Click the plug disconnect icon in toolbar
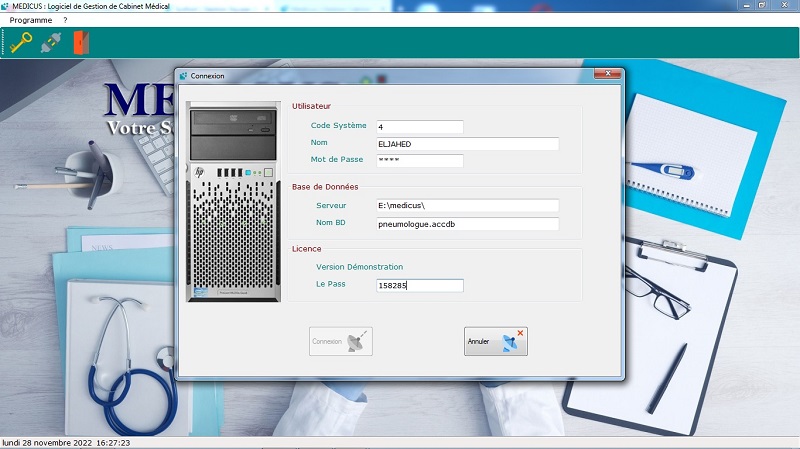This screenshot has height=449, width=800. click(x=51, y=43)
